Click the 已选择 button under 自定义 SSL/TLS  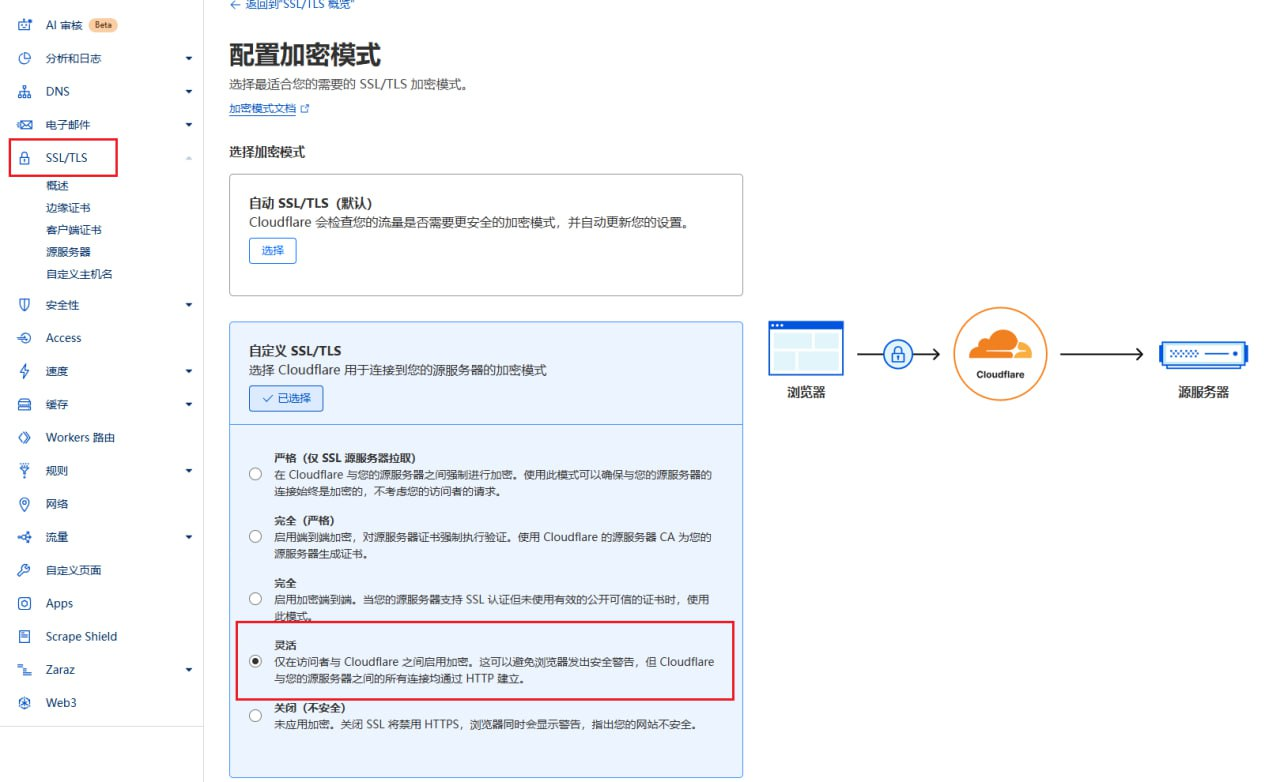pyautogui.click(x=286, y=398)
